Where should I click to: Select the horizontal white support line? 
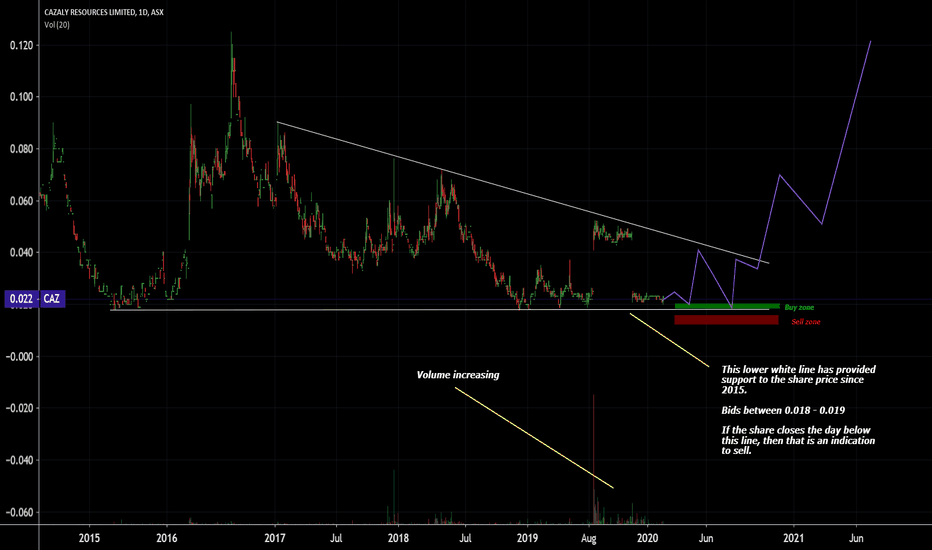[x=440, y=309]
